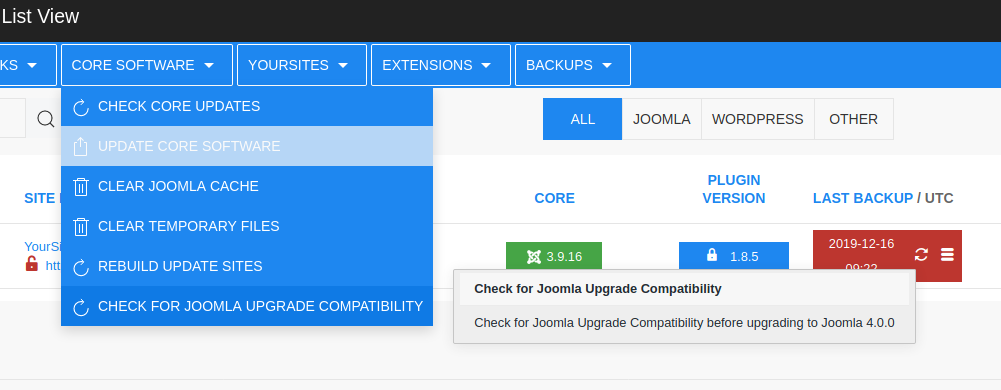Click refresh icon beside Check for Joomla Upgrade
This screenshot has width=1001, height=390.
[x=80, y=307]
